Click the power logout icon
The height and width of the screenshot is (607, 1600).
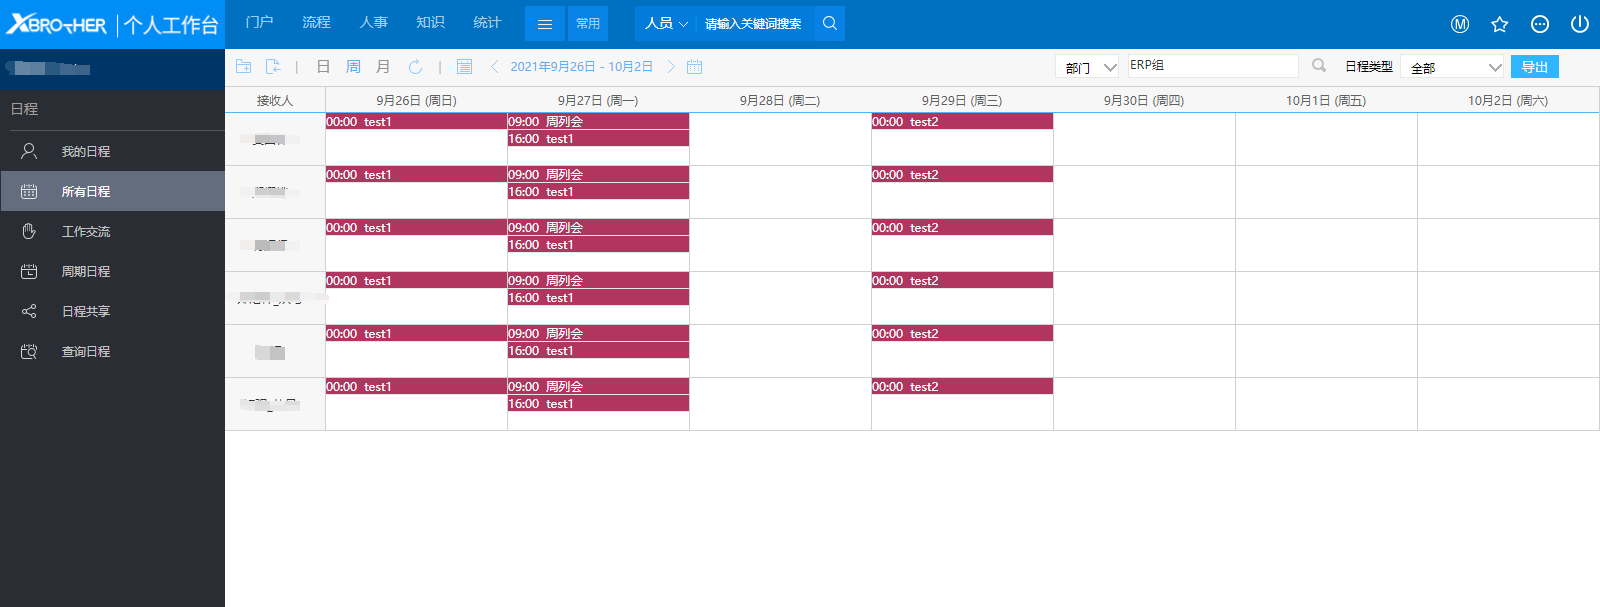1579,24
